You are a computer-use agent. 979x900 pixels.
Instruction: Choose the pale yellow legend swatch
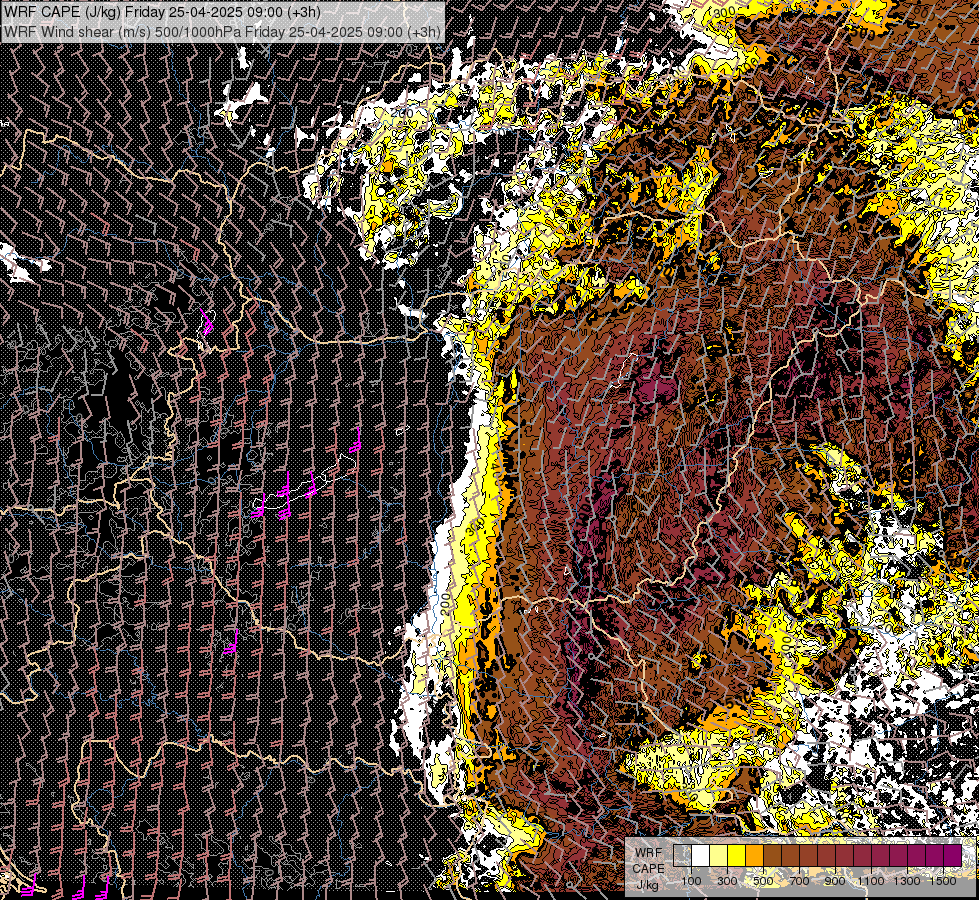(x=719, y=855)
